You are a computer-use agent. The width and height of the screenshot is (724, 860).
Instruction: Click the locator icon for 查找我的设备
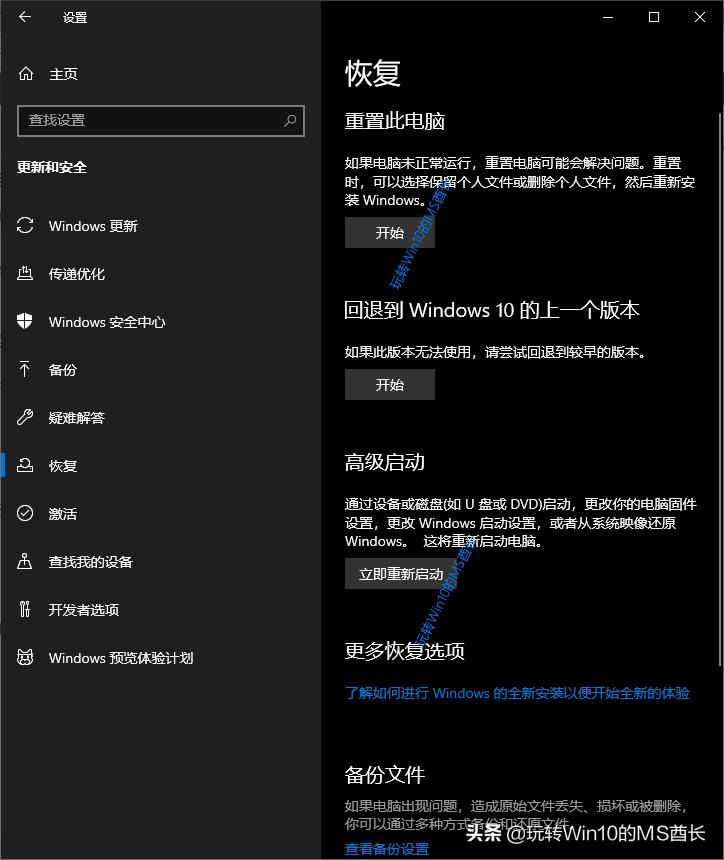click(x=25, y=561)
